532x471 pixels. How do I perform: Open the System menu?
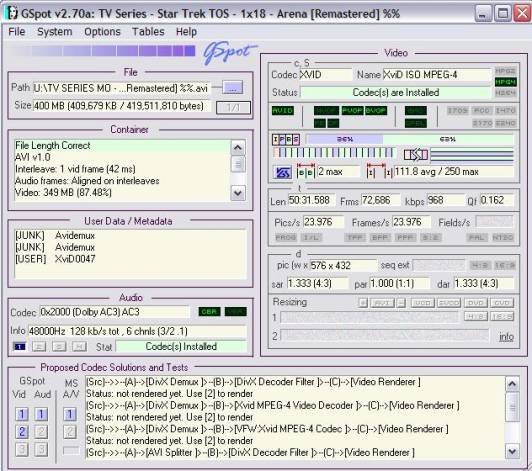(x=55, y=32)
